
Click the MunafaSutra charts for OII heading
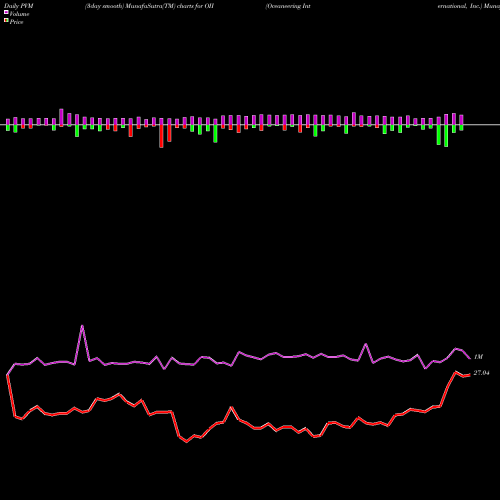[149, 6]
